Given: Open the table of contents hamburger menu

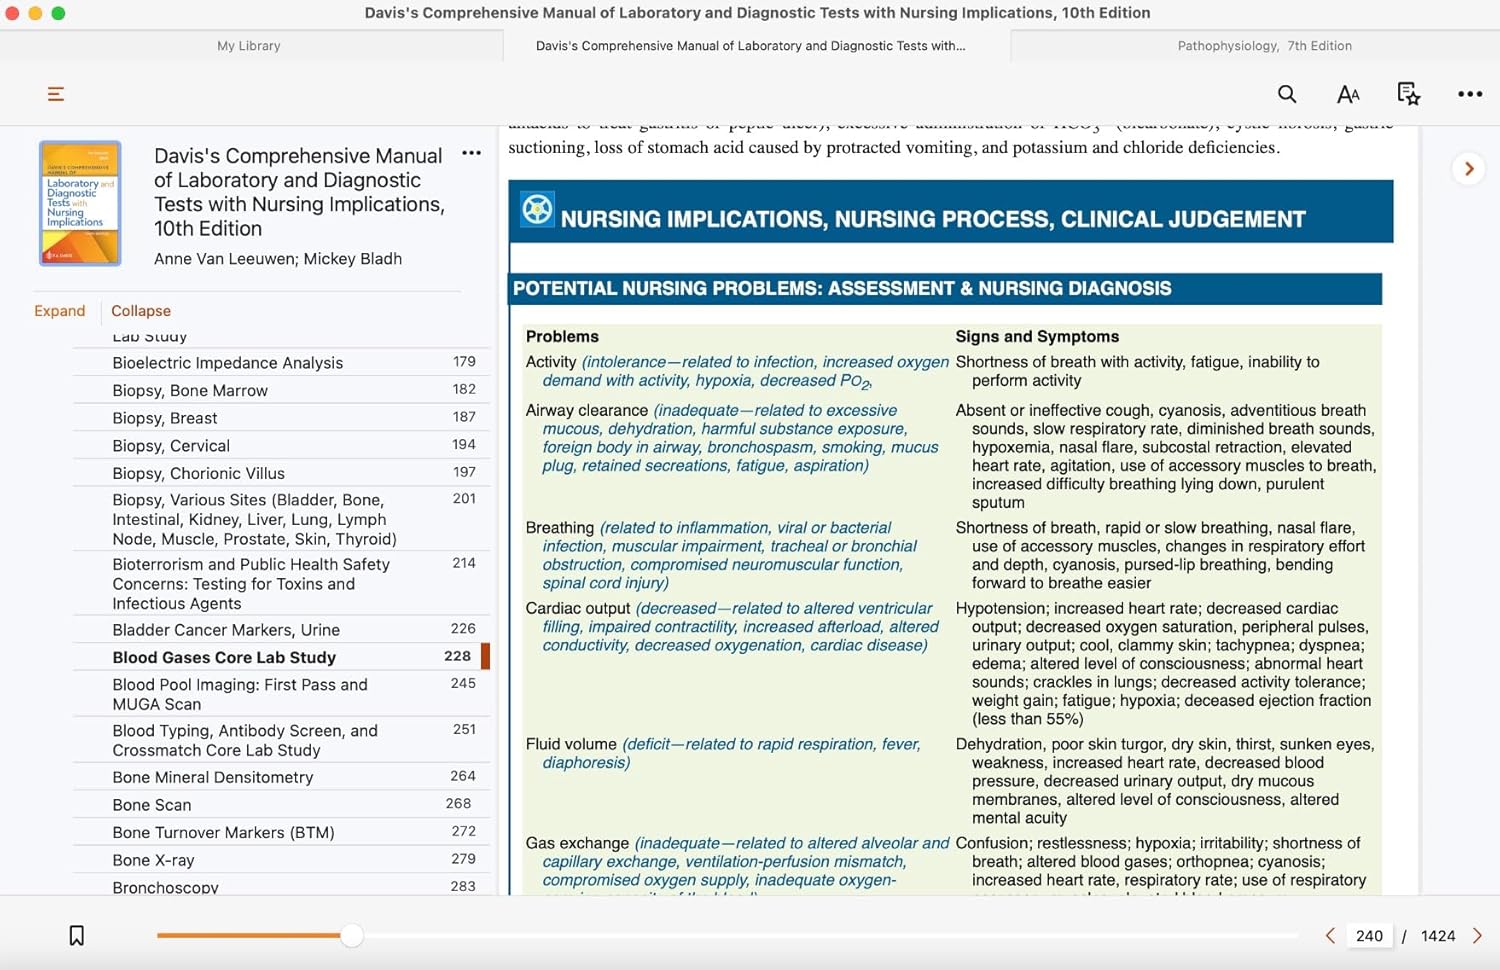Looking at the screenshot, I should (56, 94).
